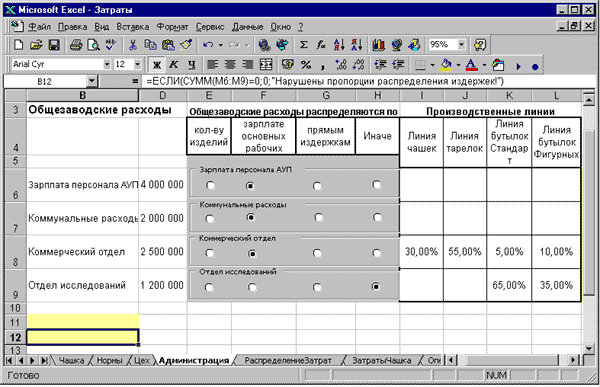
Task: Create a new workbook with New icon
Action: pos(18,45)
